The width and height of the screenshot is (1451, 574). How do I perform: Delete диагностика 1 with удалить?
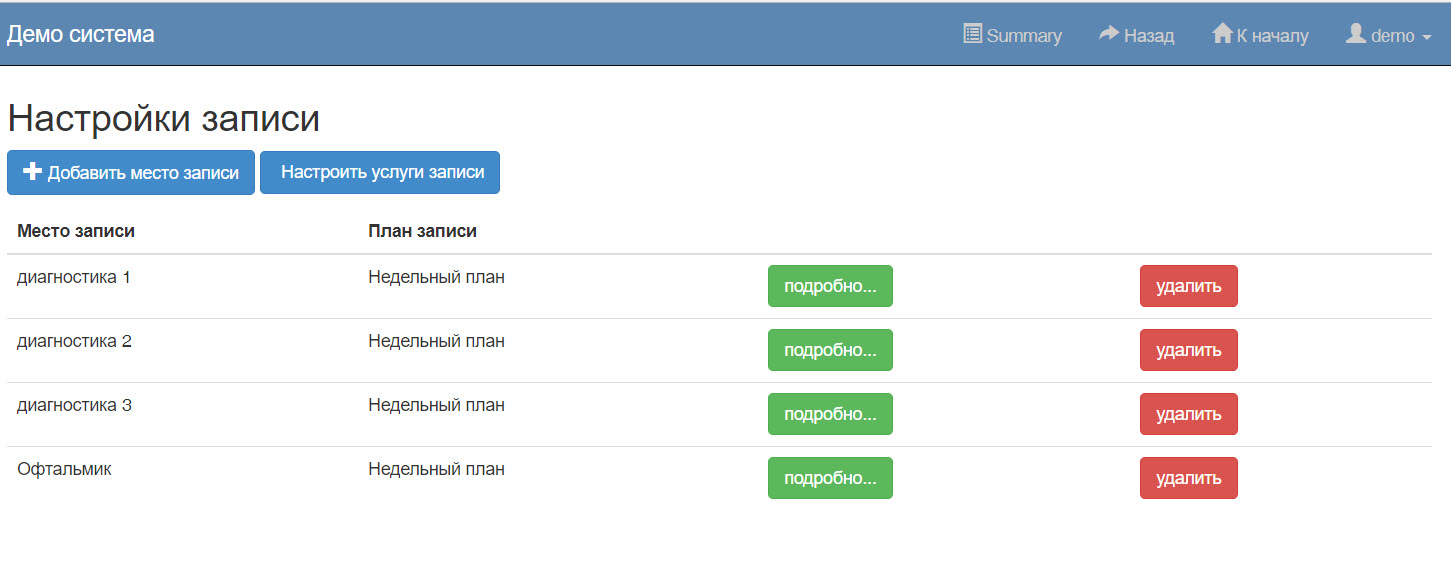pyautogui.click(x=1188, y=286)
